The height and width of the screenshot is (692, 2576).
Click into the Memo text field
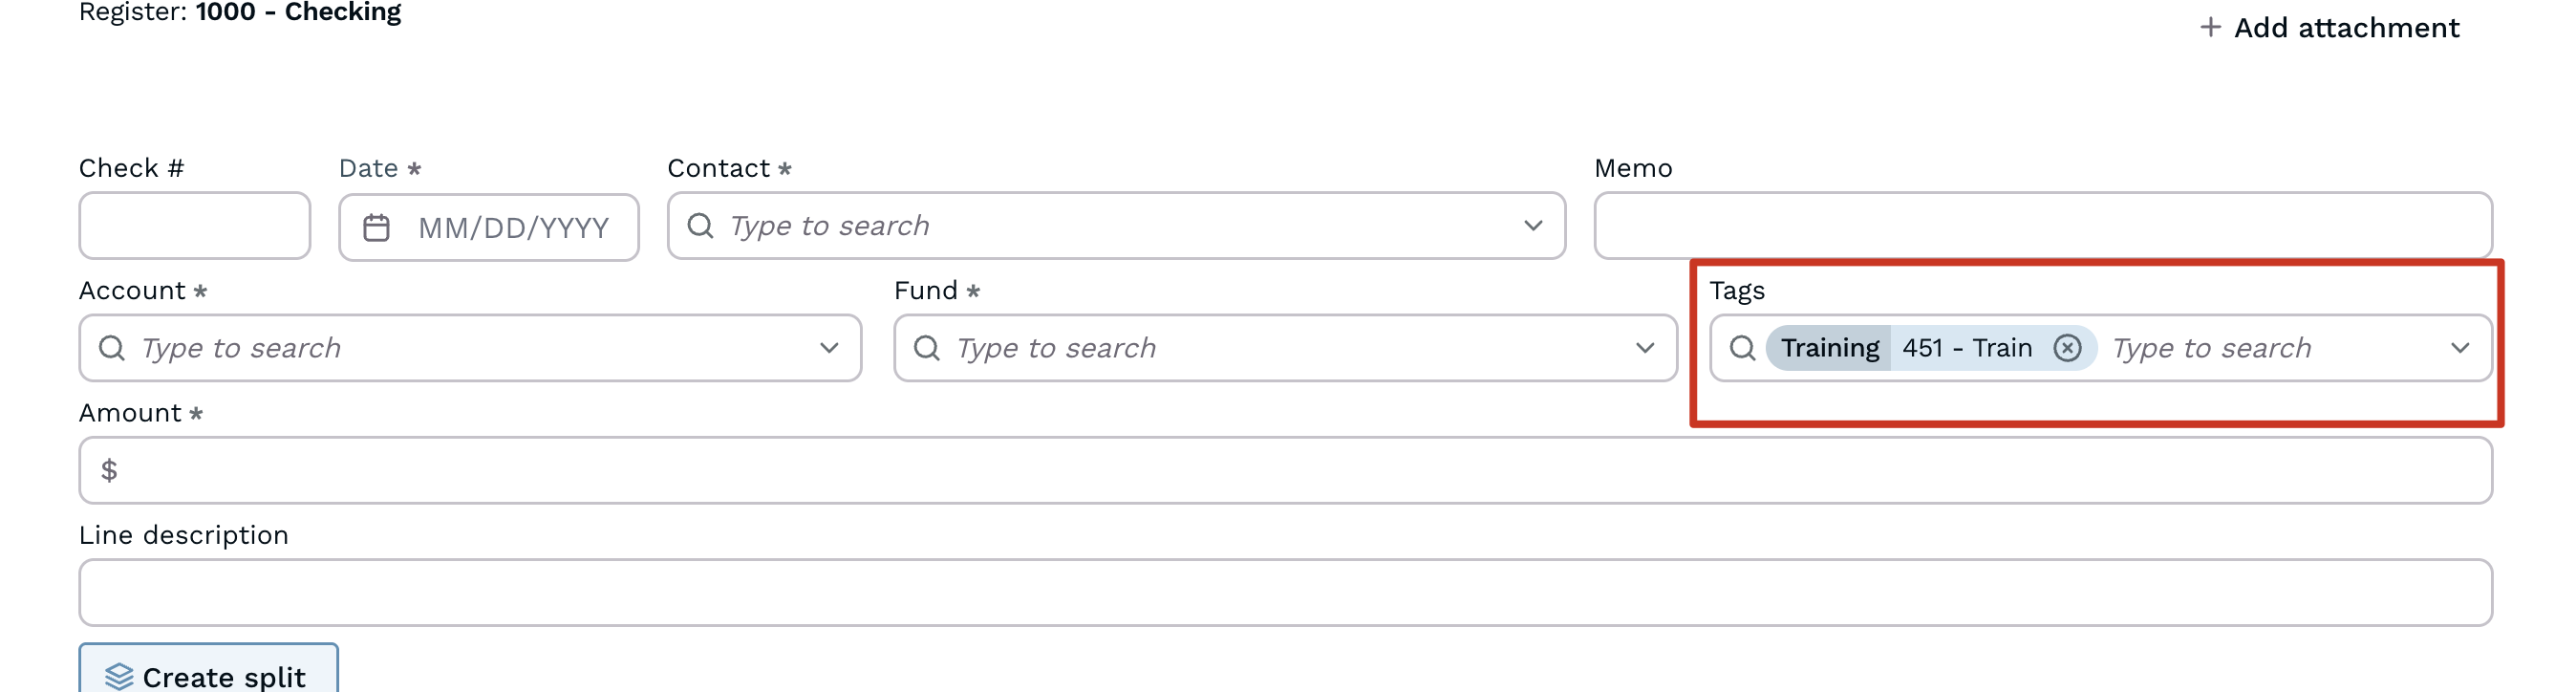pos(2042,226)
